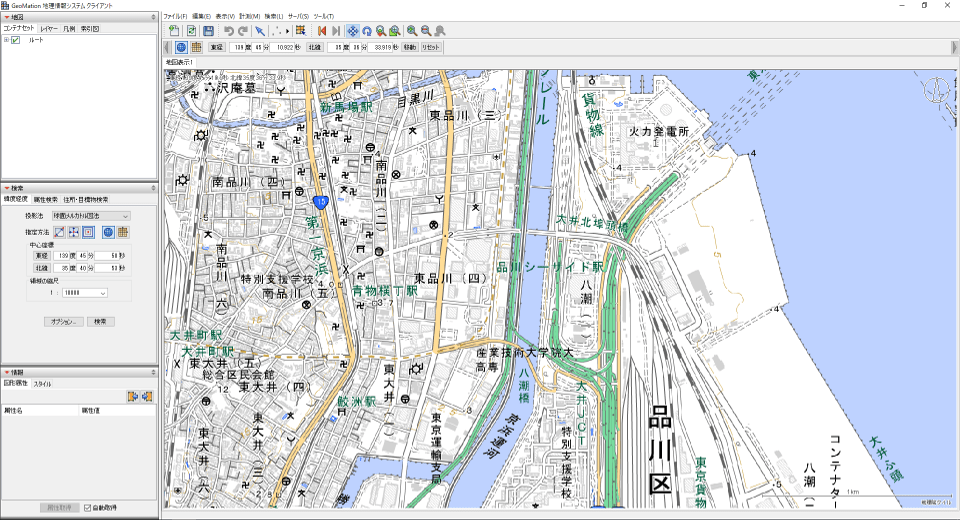This screenshot has width=960, height=520.
Task: Uncheck the ルート layer checkbox
Action: [x=15, y=40]
